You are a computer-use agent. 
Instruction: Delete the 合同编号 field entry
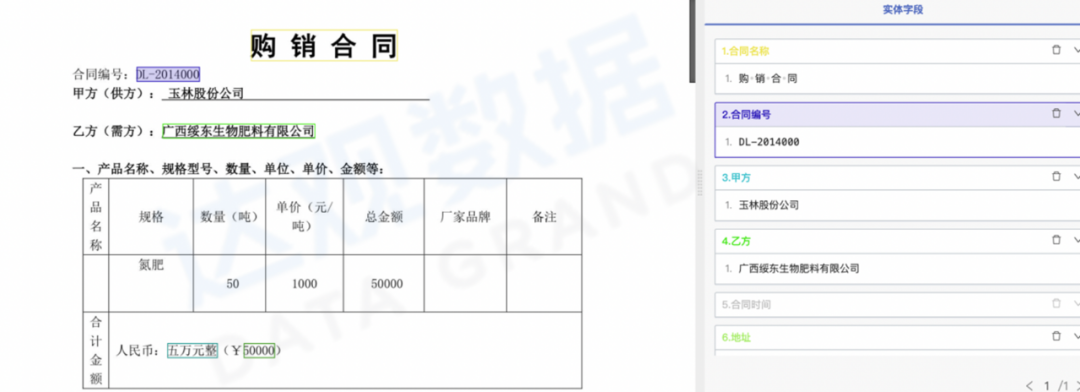coord(1056,114)
